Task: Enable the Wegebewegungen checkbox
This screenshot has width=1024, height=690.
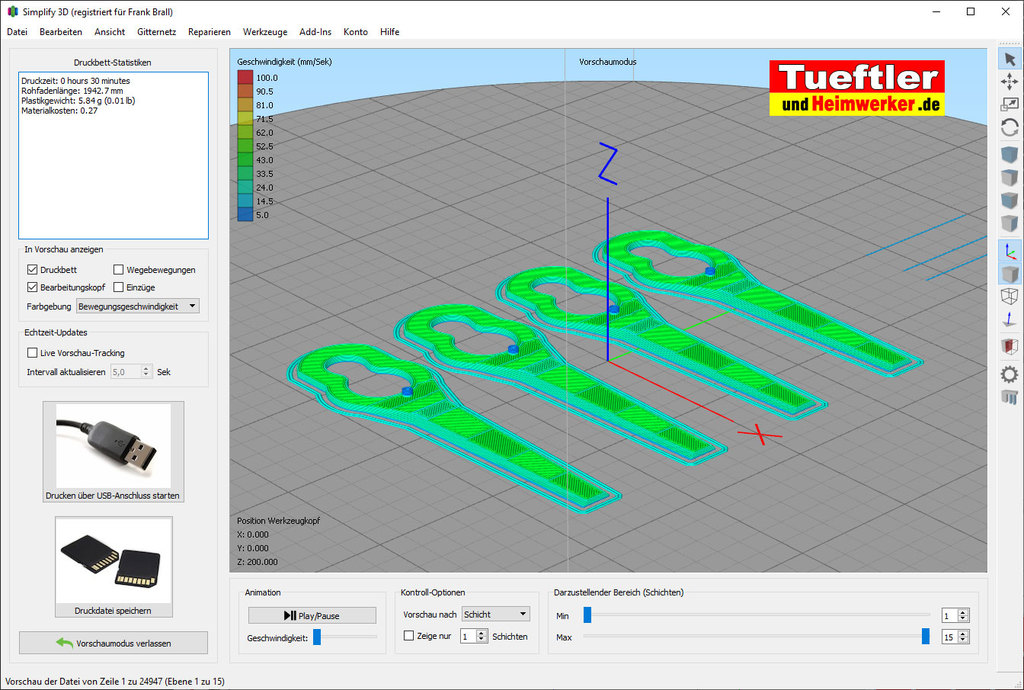Action: [119, 270]
